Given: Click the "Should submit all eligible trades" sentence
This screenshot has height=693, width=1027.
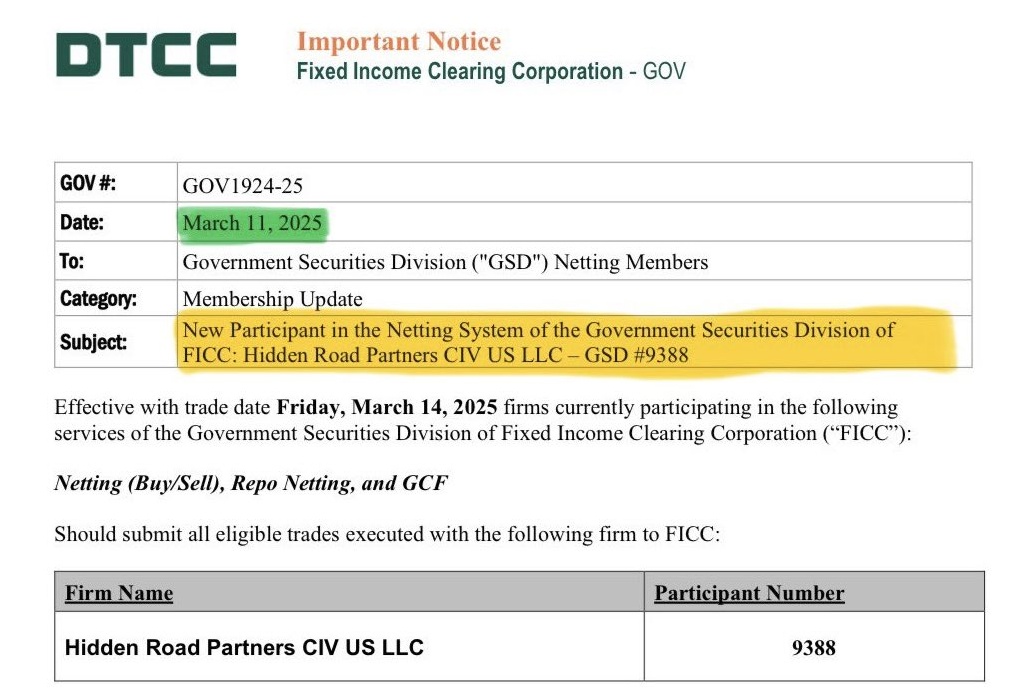Looking at the screenshot, I should coord(386,533).
